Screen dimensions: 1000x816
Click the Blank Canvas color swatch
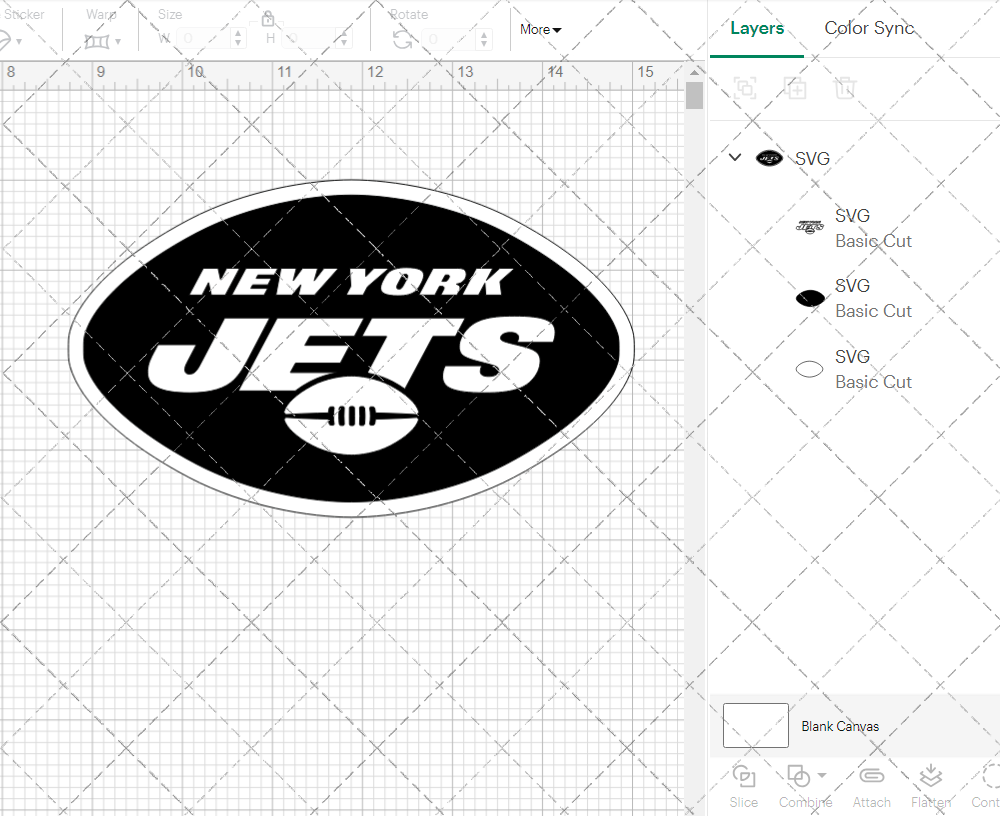(x=756, y=726)
